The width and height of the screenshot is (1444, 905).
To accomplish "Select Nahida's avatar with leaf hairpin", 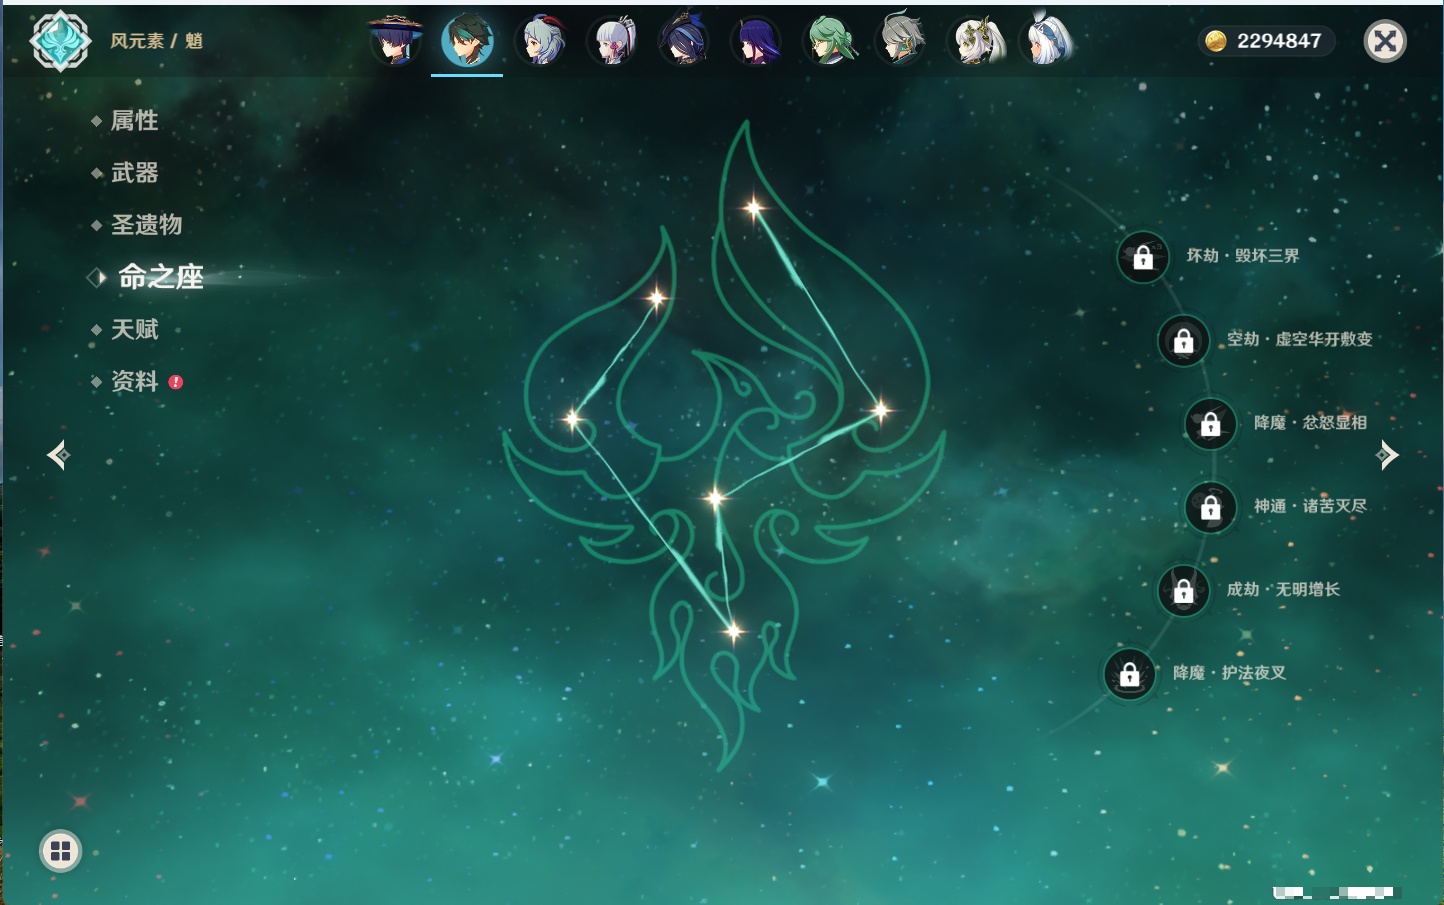I will point(975,41).
